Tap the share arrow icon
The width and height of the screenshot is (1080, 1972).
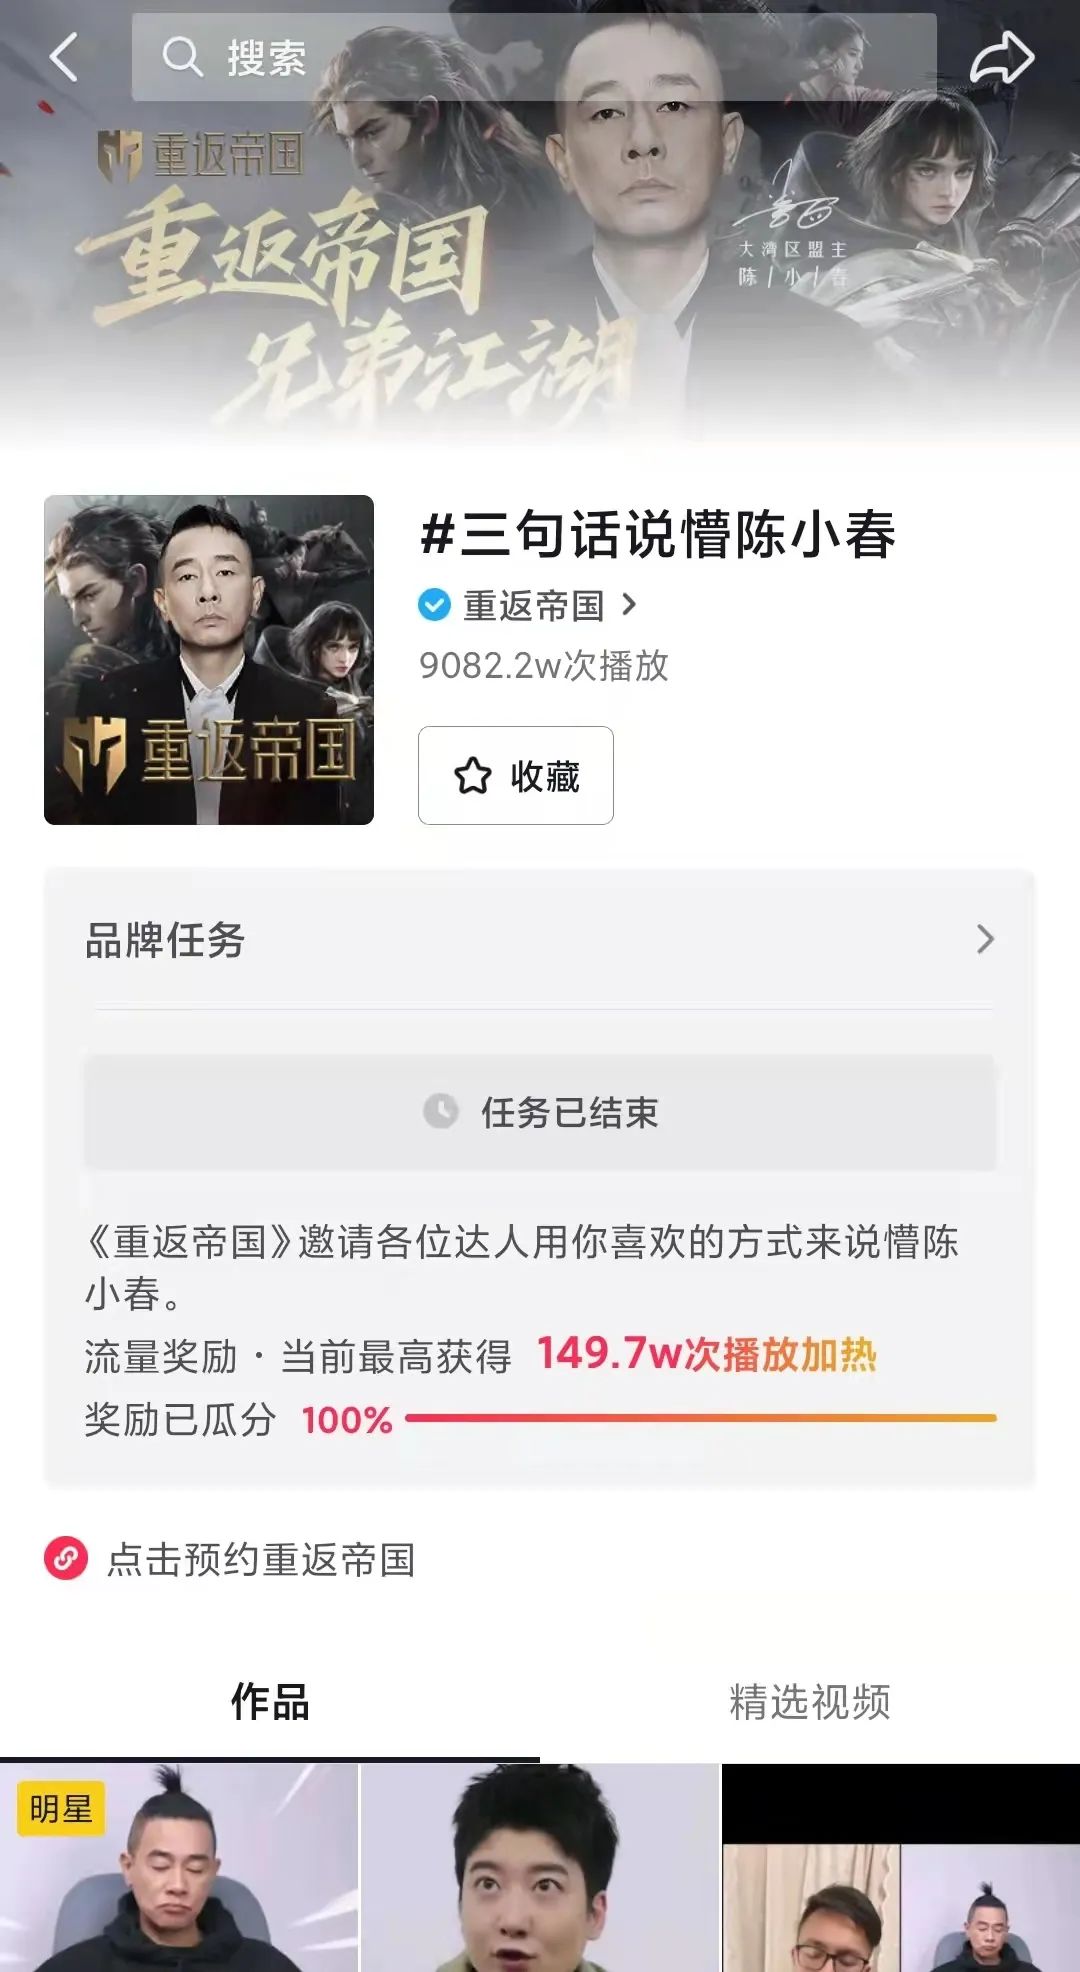coord(1001,57)
